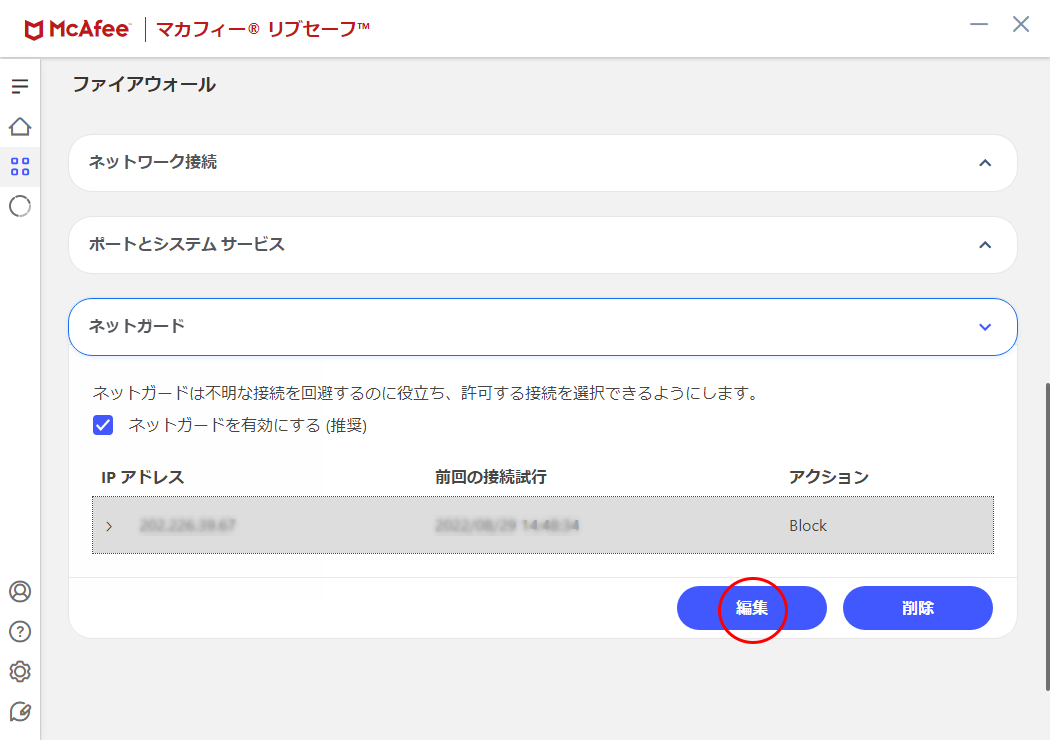Select the Block action cell in row
1050x740 pixels.
click(x=808, y=526)
